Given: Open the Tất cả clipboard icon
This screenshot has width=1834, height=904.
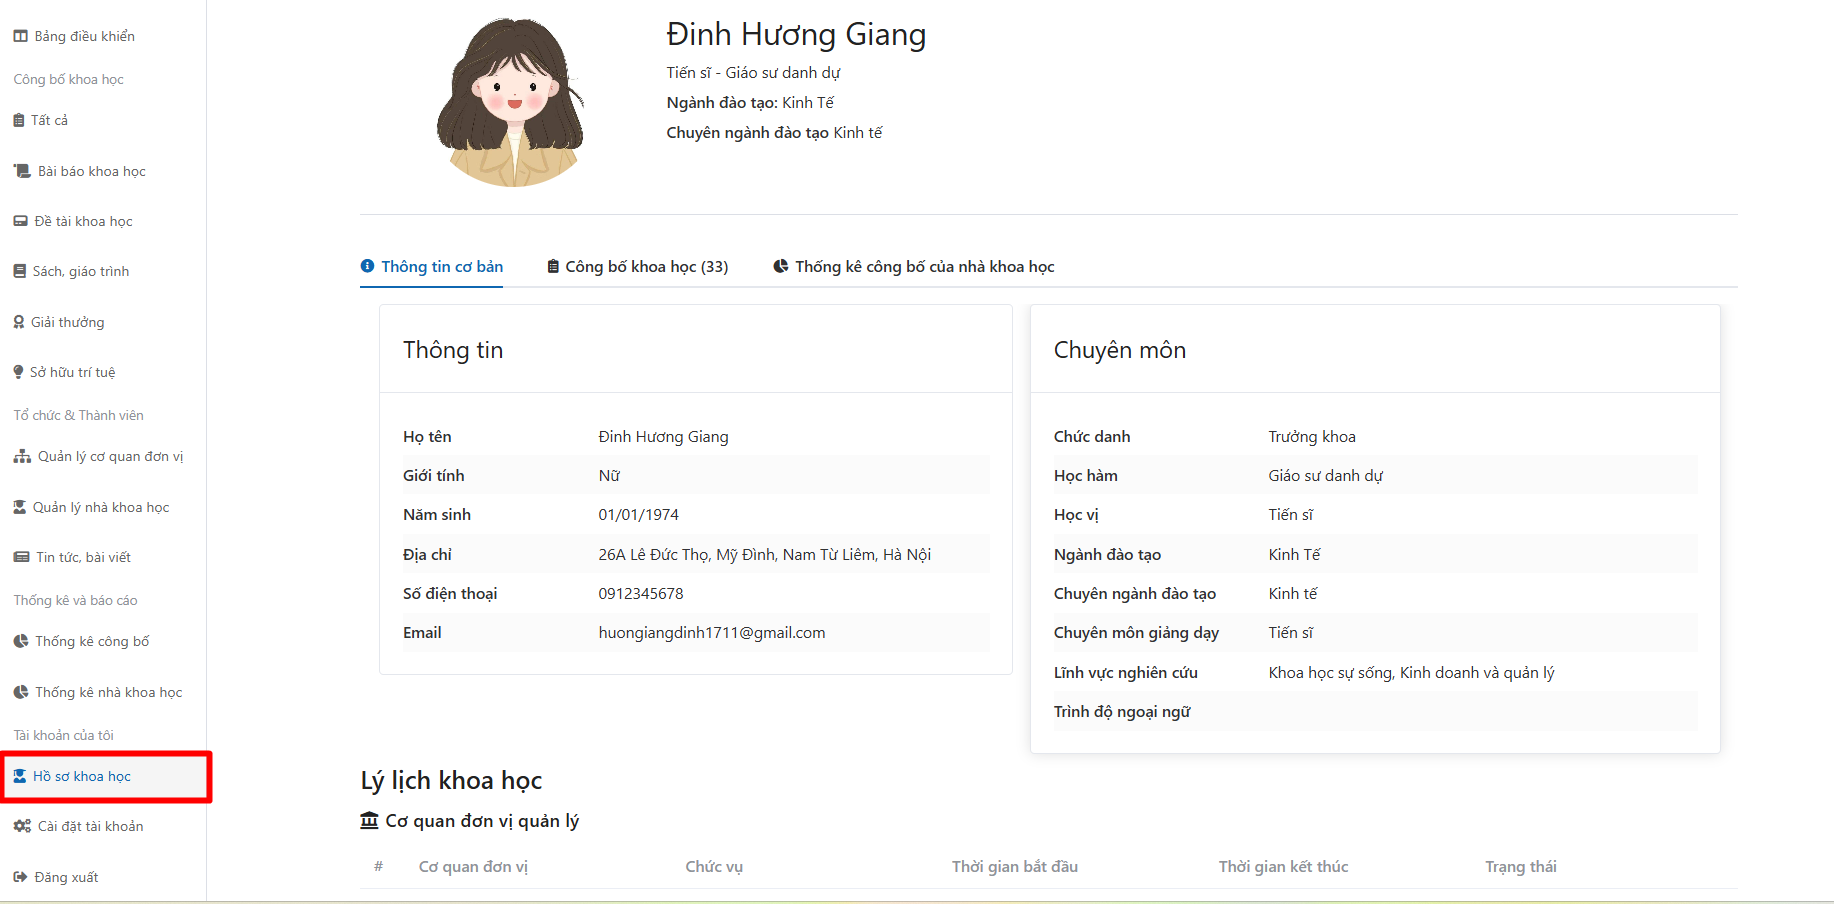Looking at the screenshot, I should pos(20,120).
